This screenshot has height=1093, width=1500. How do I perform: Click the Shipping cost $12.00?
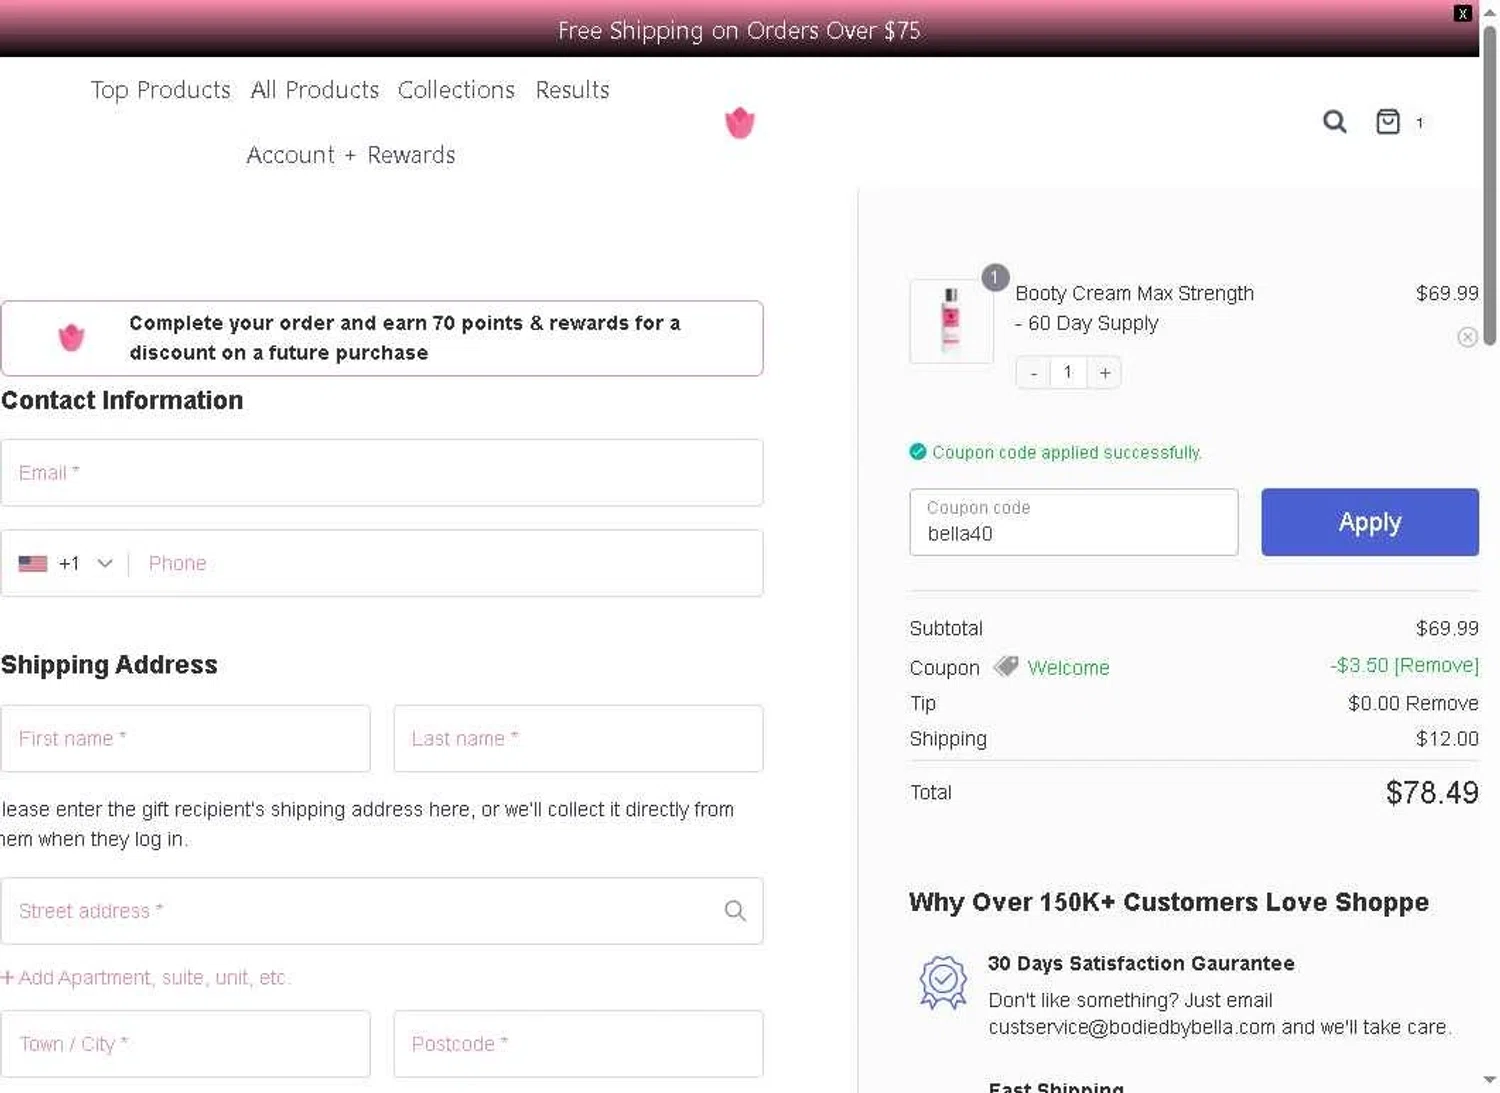tap(1447, 739)
